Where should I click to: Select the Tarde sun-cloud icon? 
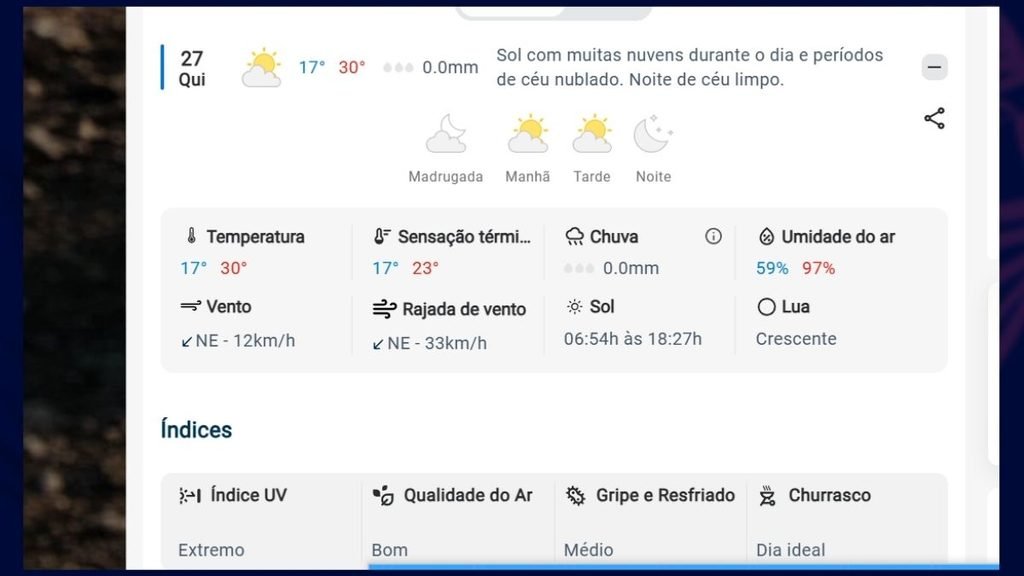[592, 134]
